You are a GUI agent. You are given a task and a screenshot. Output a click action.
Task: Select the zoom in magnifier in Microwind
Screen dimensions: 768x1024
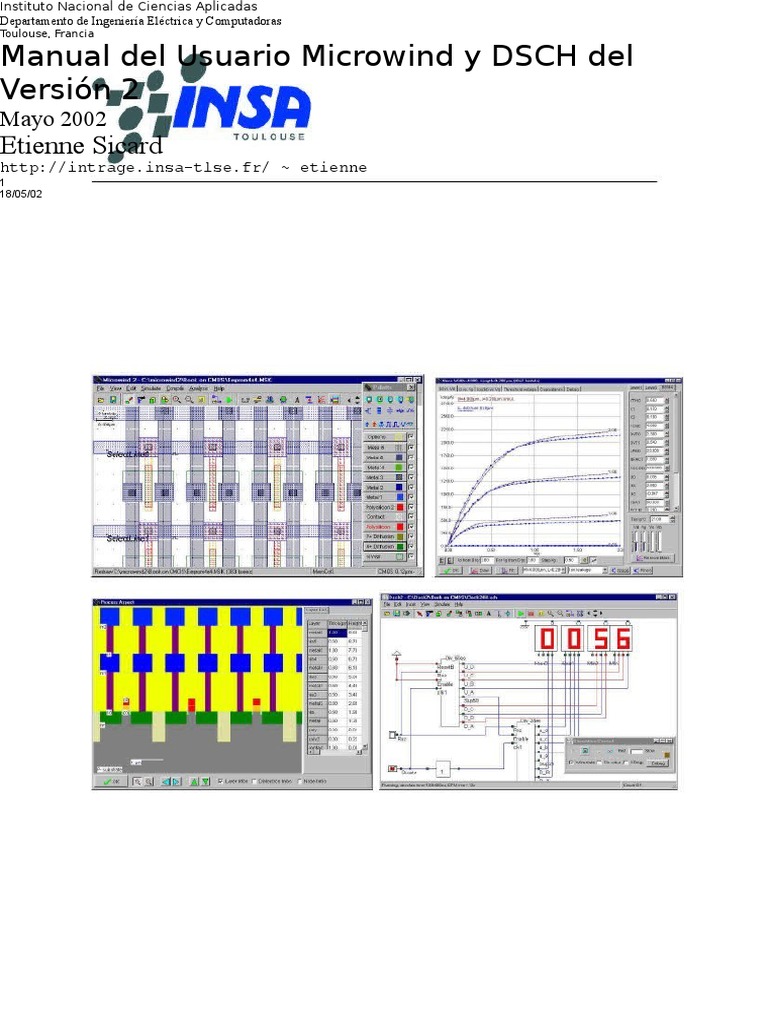[x=176, y=400]
